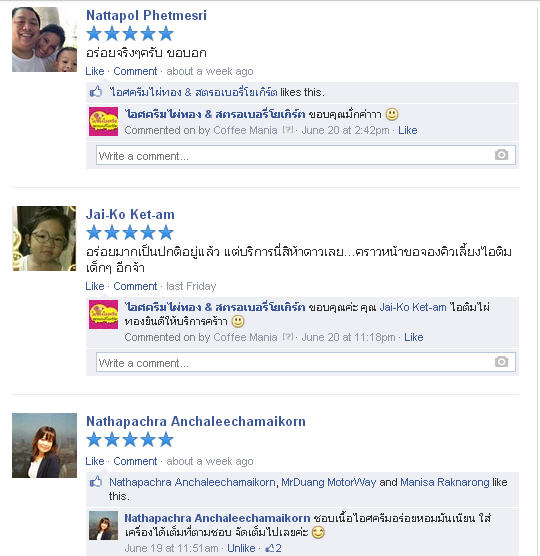540x556 pixels.
Task: Click the thumbs-up count showing 2
Action: coord(273,548)
